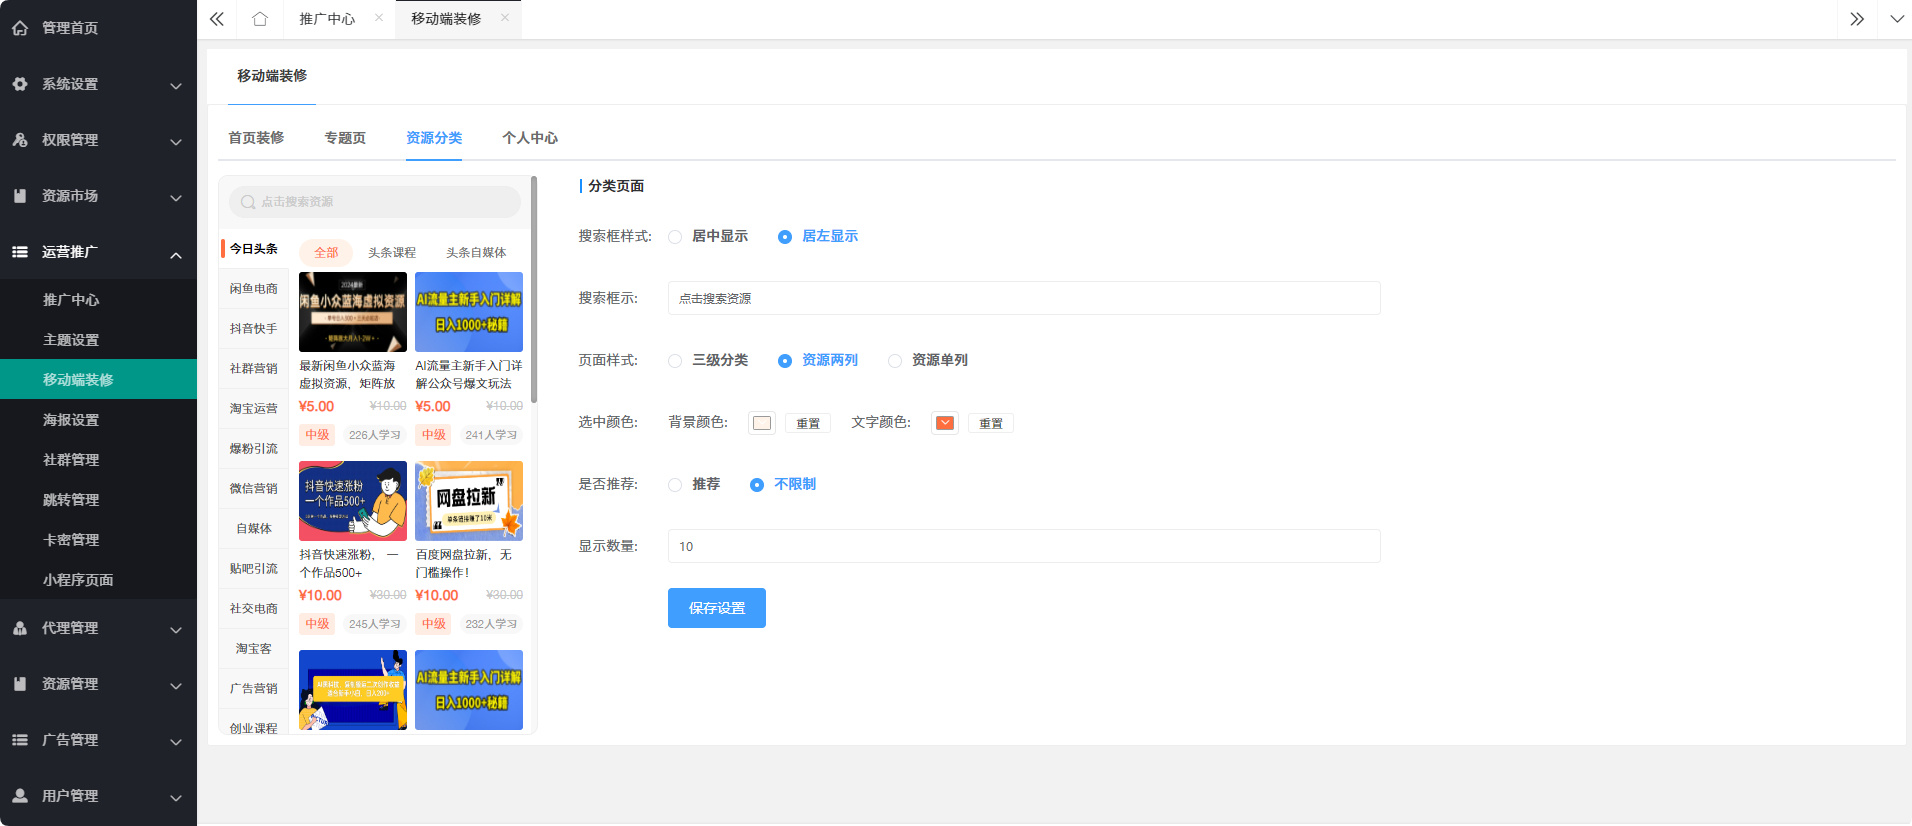Image resolution: width=1912 pixels, height=826 pixels.
Task: Choose the 推荐 radio option
Action: 676,485
